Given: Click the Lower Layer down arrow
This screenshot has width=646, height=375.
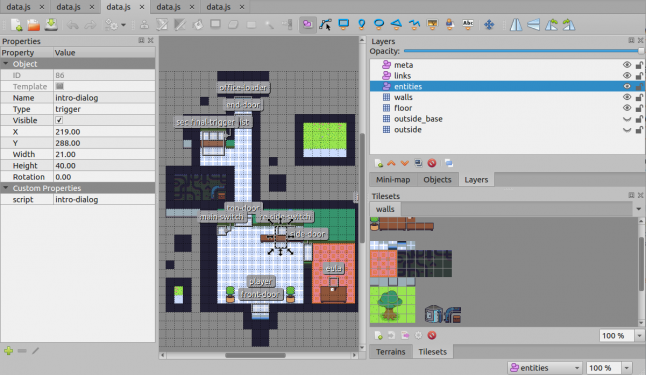Looking at the screenshot, I should point(405,163).
